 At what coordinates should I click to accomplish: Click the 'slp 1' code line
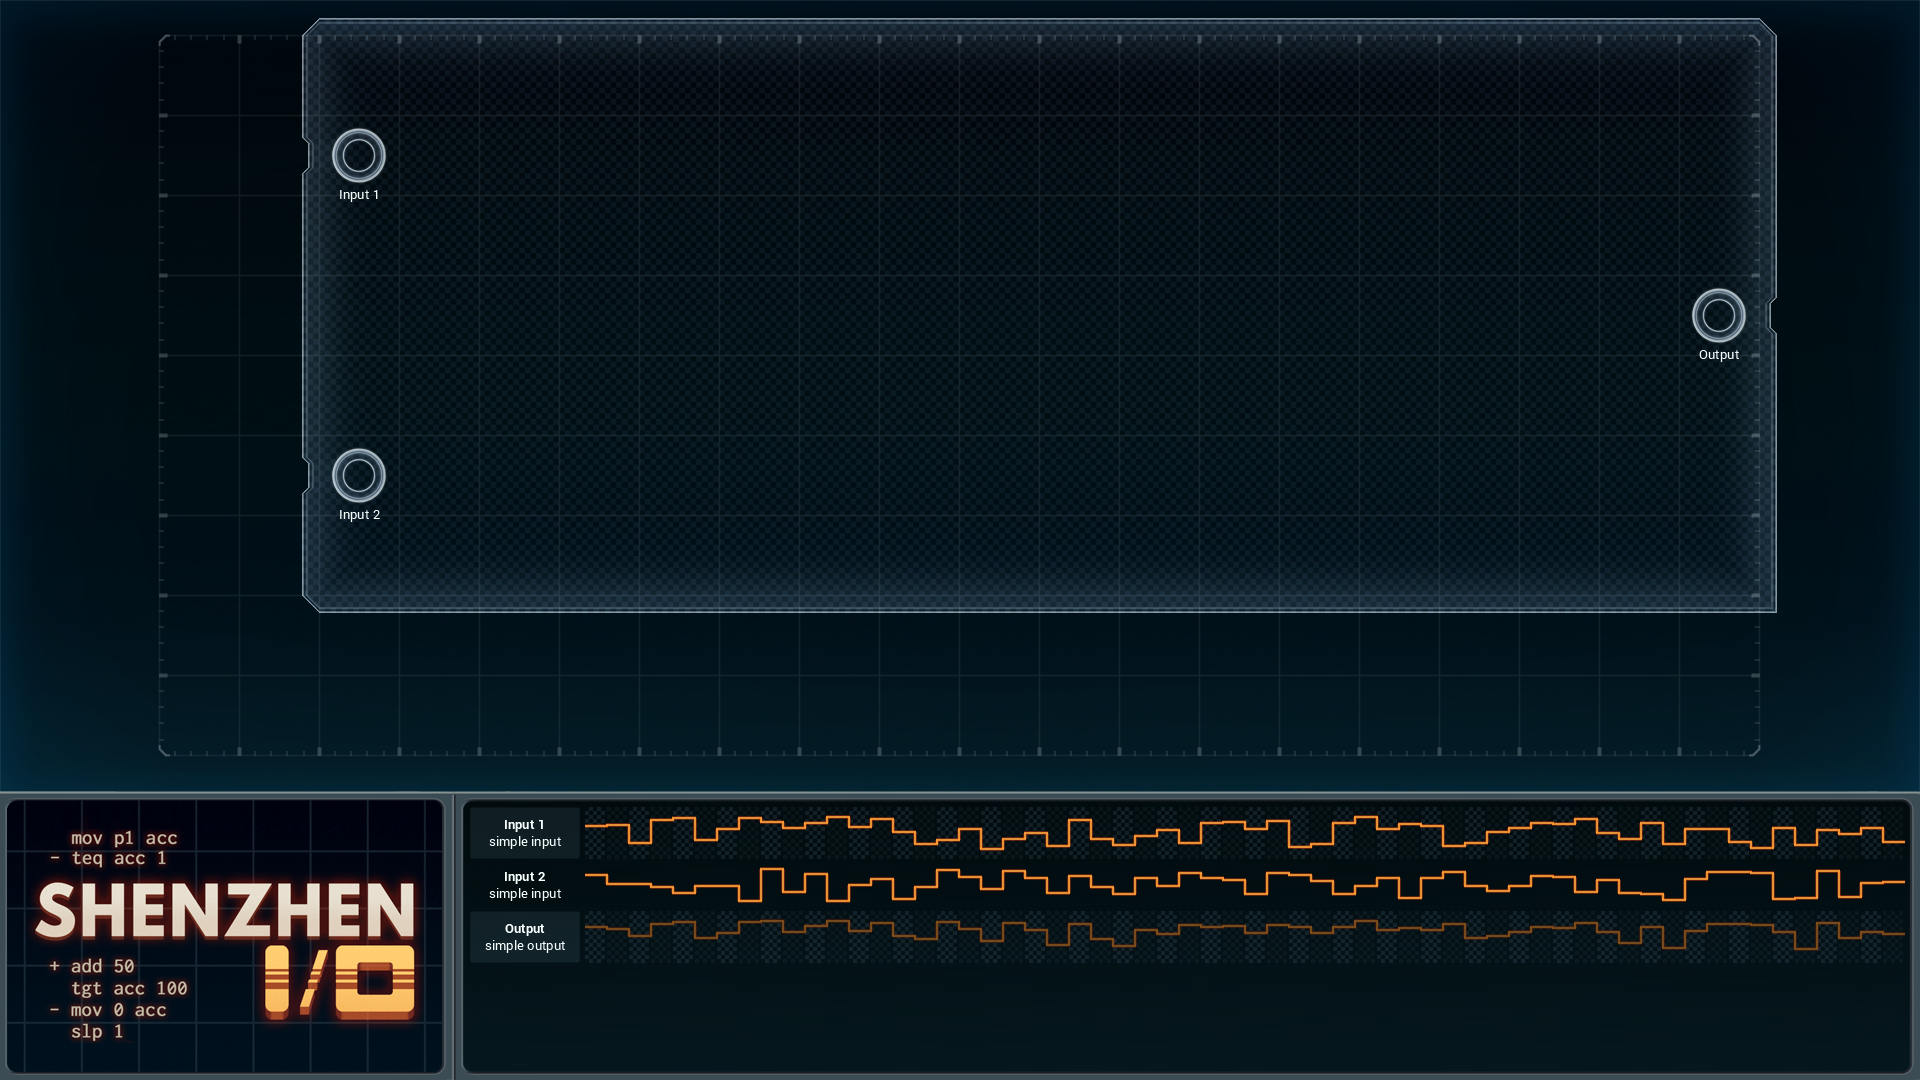tap(97, 1031)
